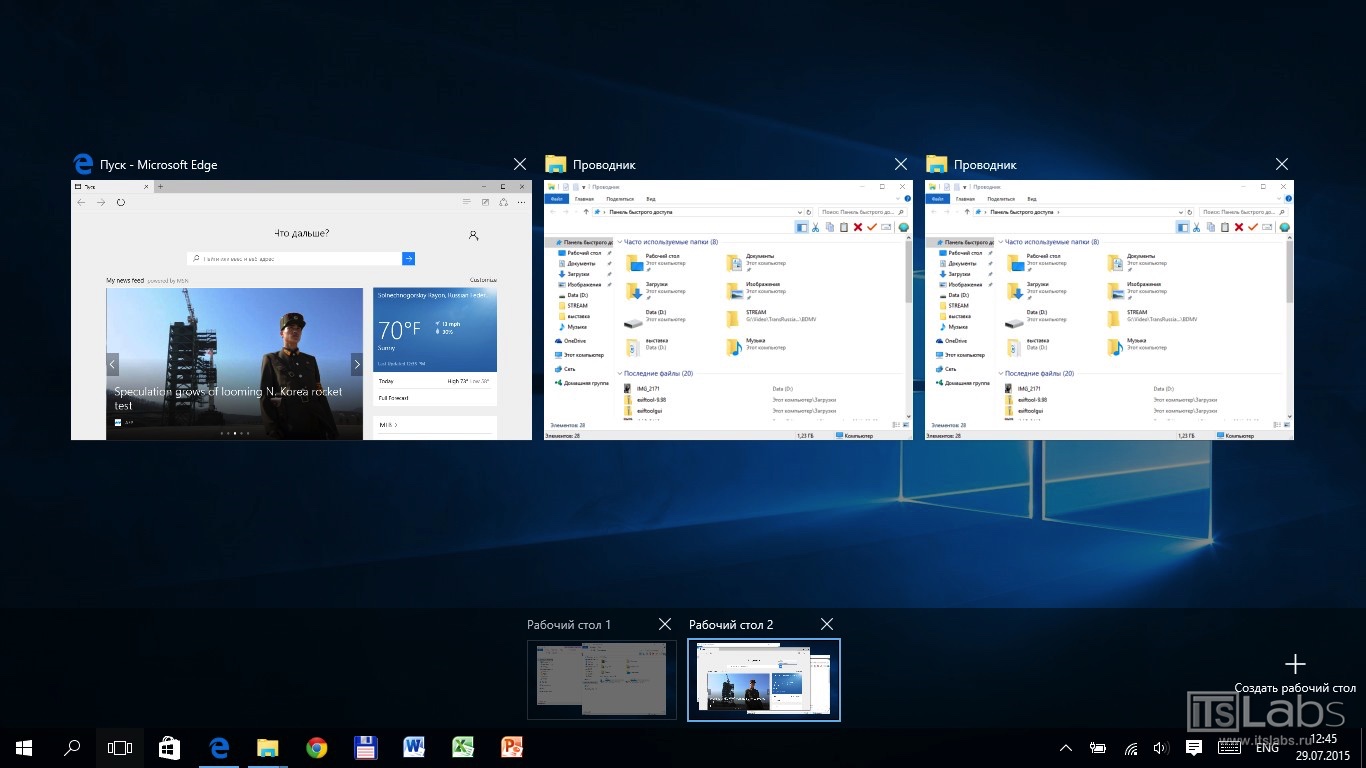This screenshot has height=768, width=1366.
Task: Select the Проводник thumbnail adjacent to the Edge preview
Action: pyautogui.click(x=728, y=310)
